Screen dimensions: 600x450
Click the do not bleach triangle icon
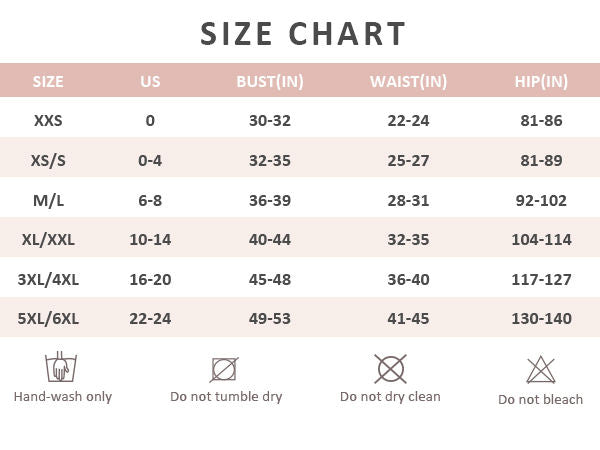point(541,370)
